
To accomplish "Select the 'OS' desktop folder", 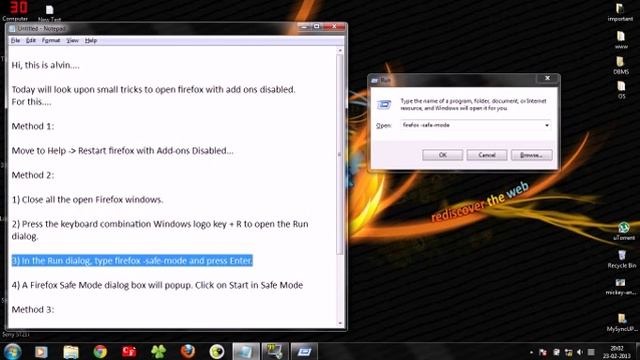I will [621, 89].
